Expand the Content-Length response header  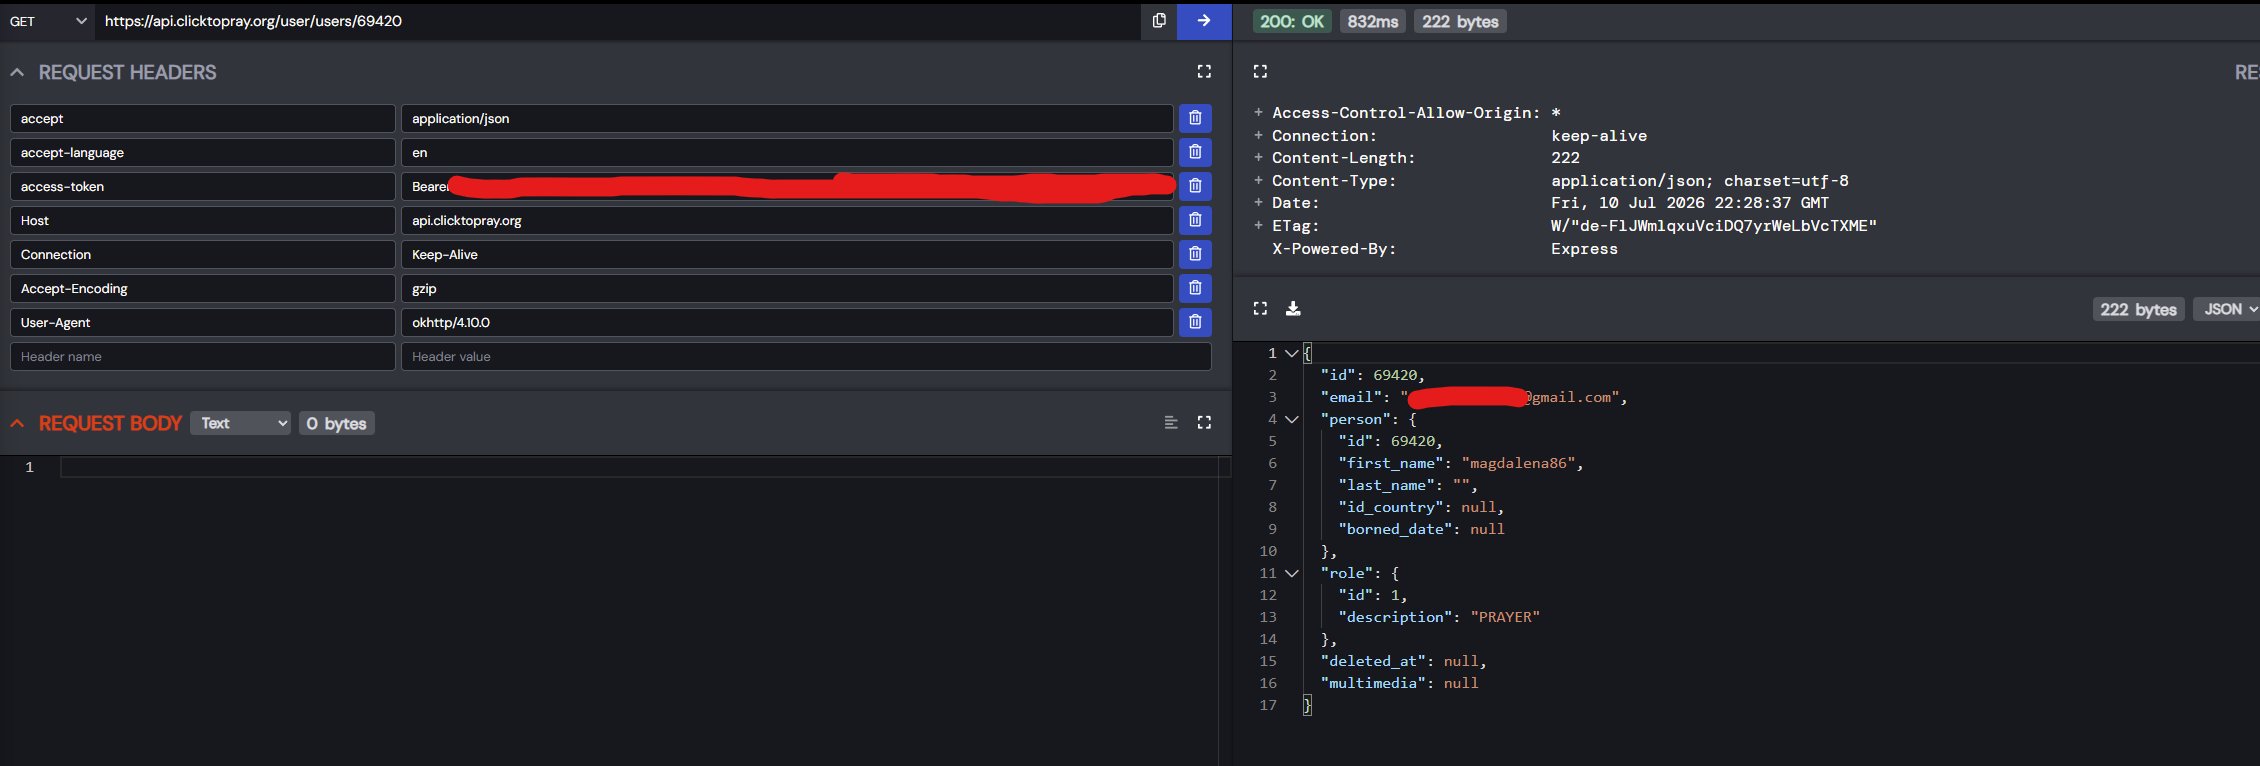coord(1258,158)
